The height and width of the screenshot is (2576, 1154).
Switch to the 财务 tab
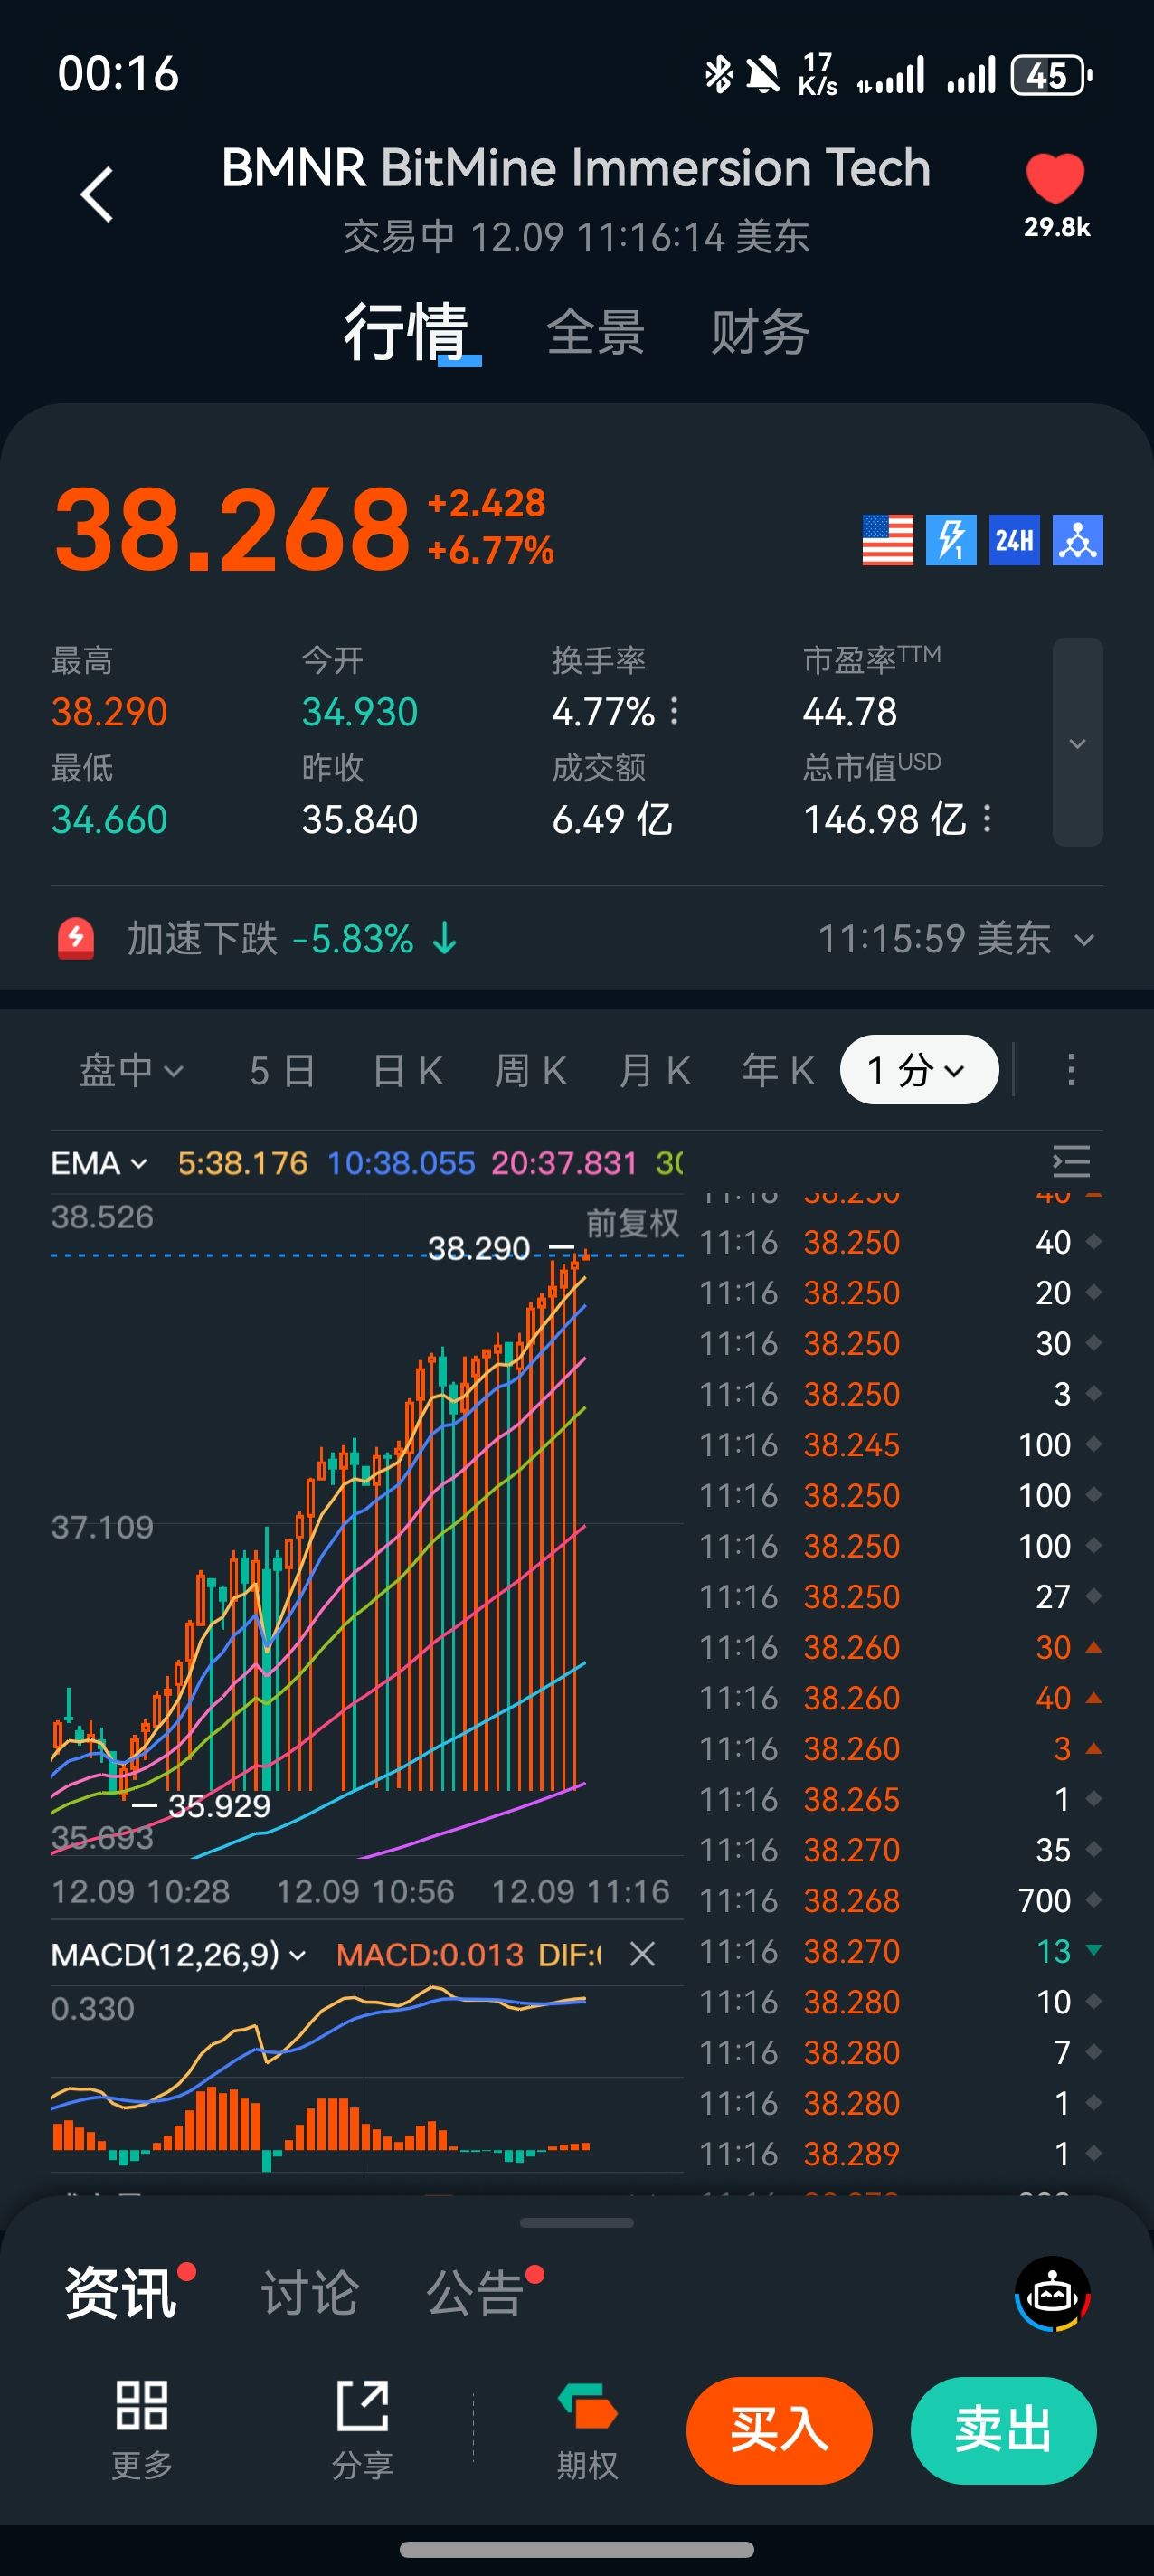click(x=759, y=332)
